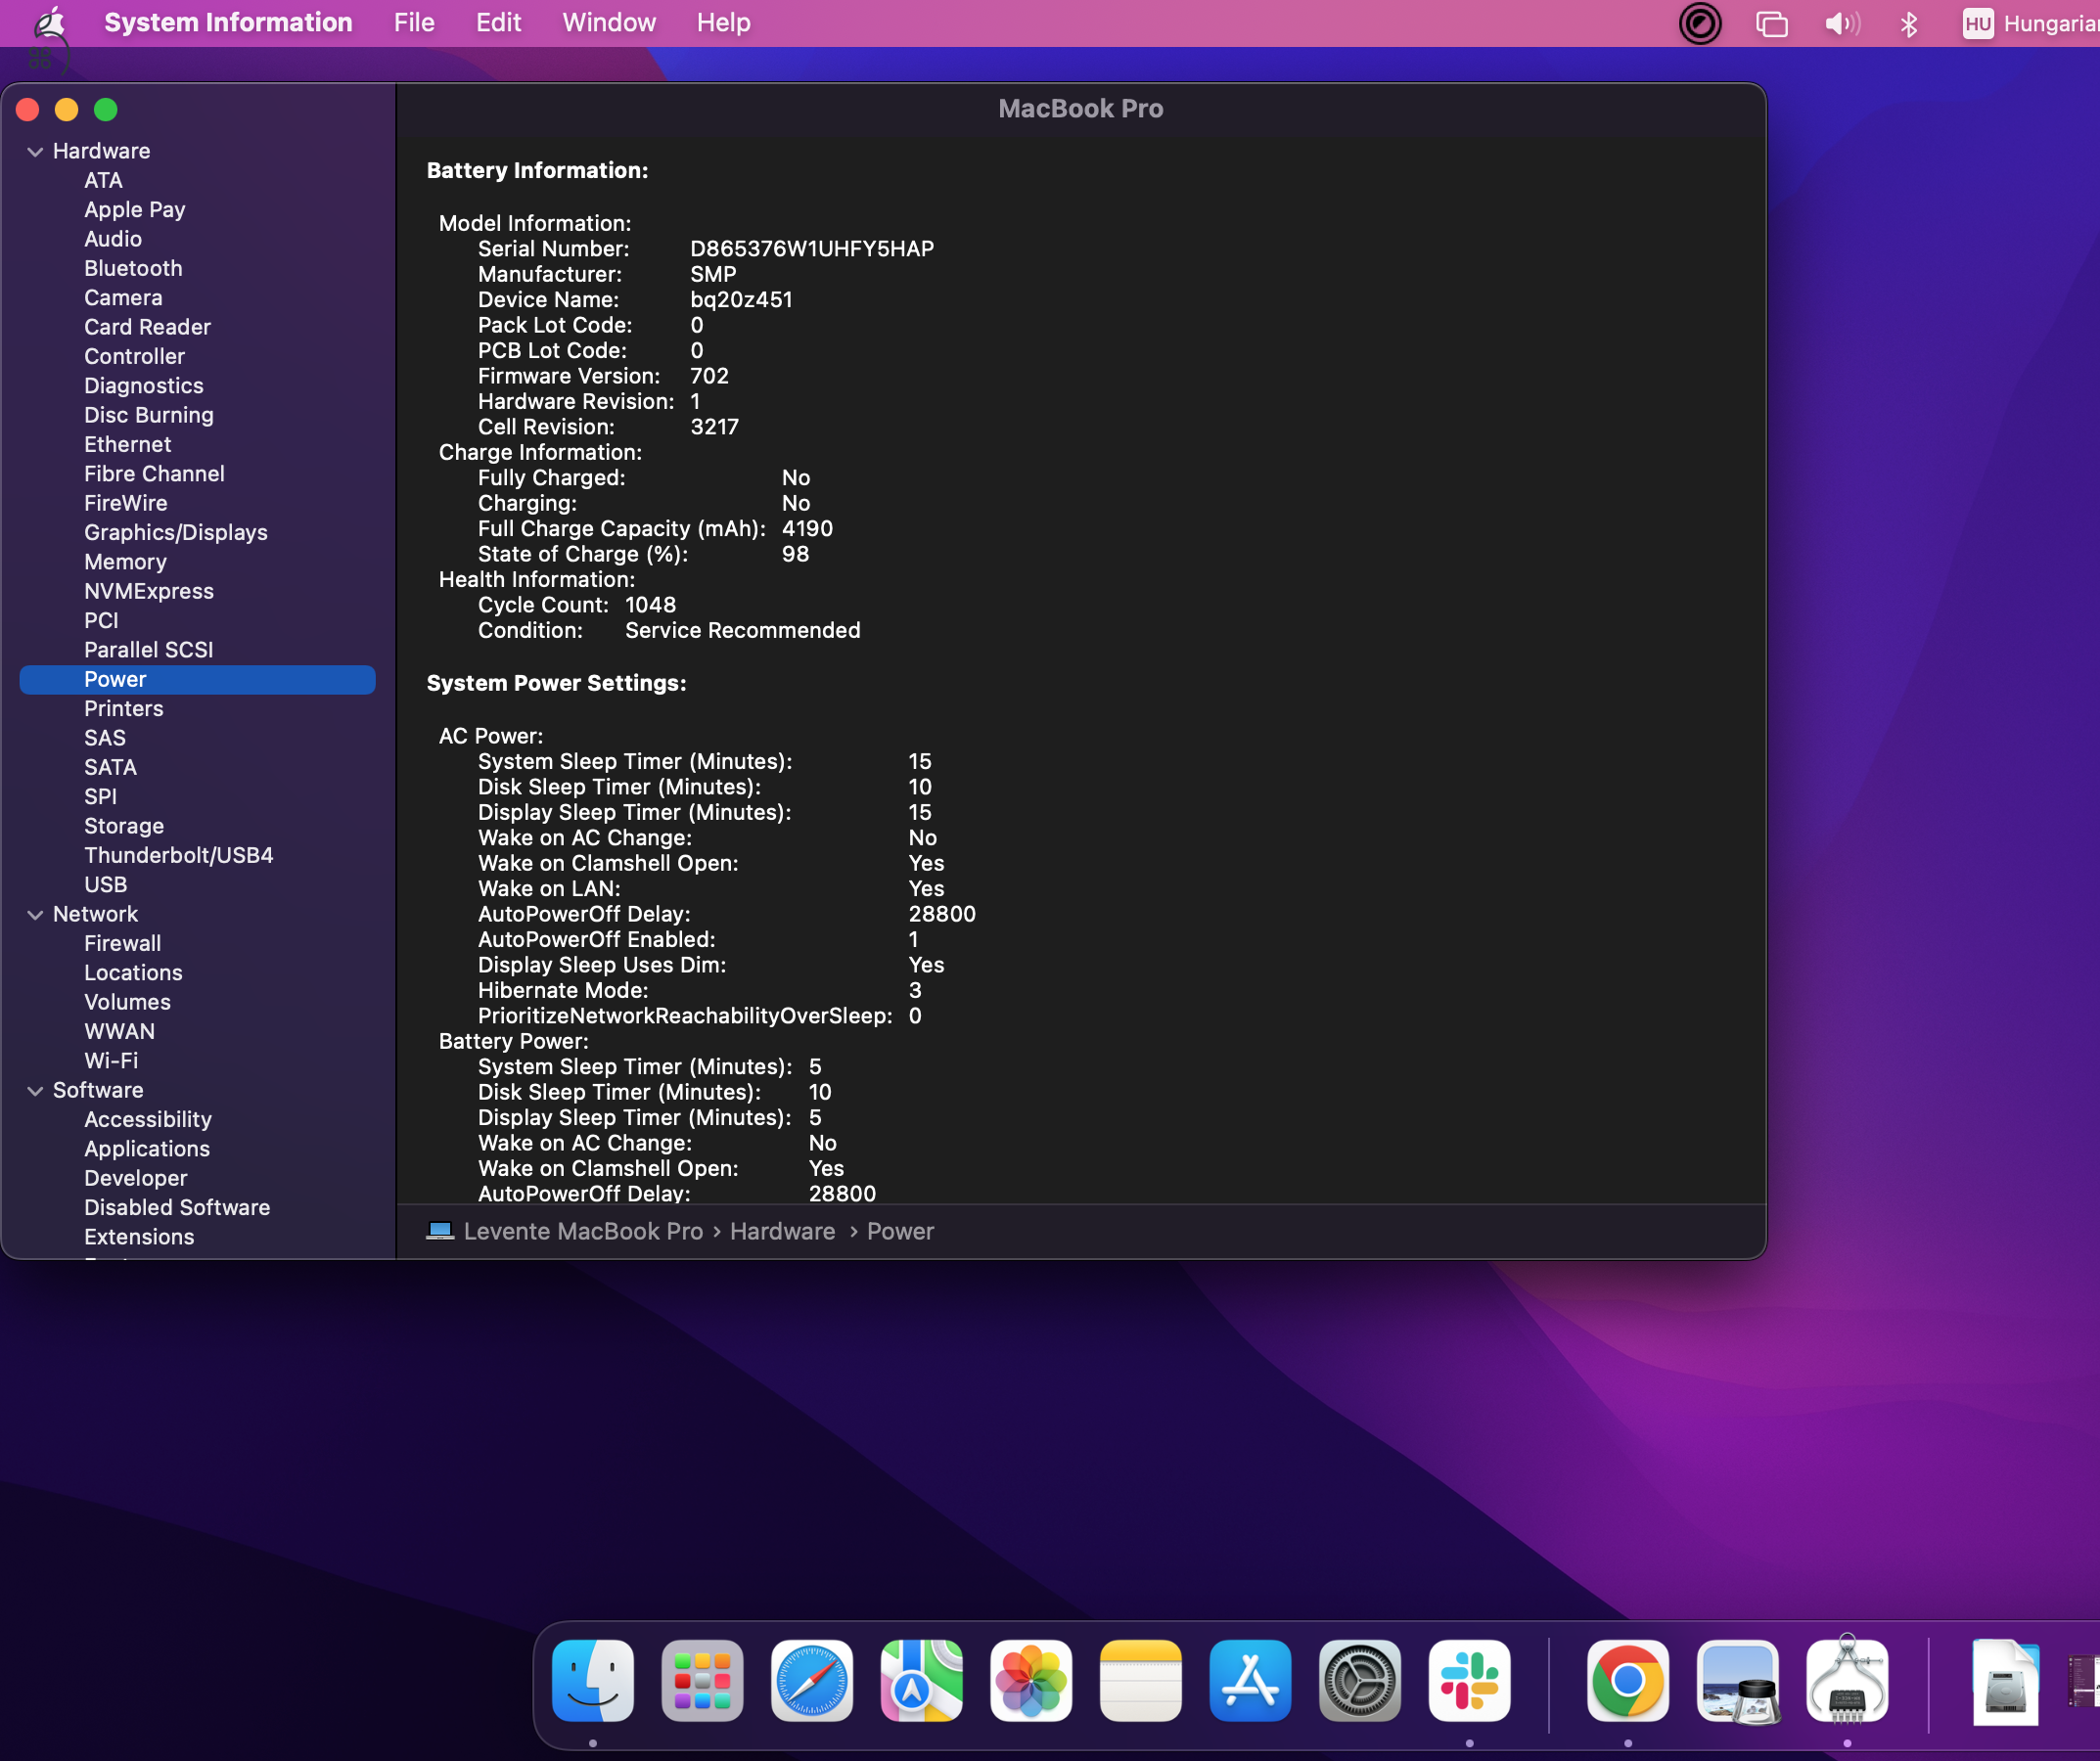
Task: Select Extensions in the sidebar
Action: [x=139, y=1237]
